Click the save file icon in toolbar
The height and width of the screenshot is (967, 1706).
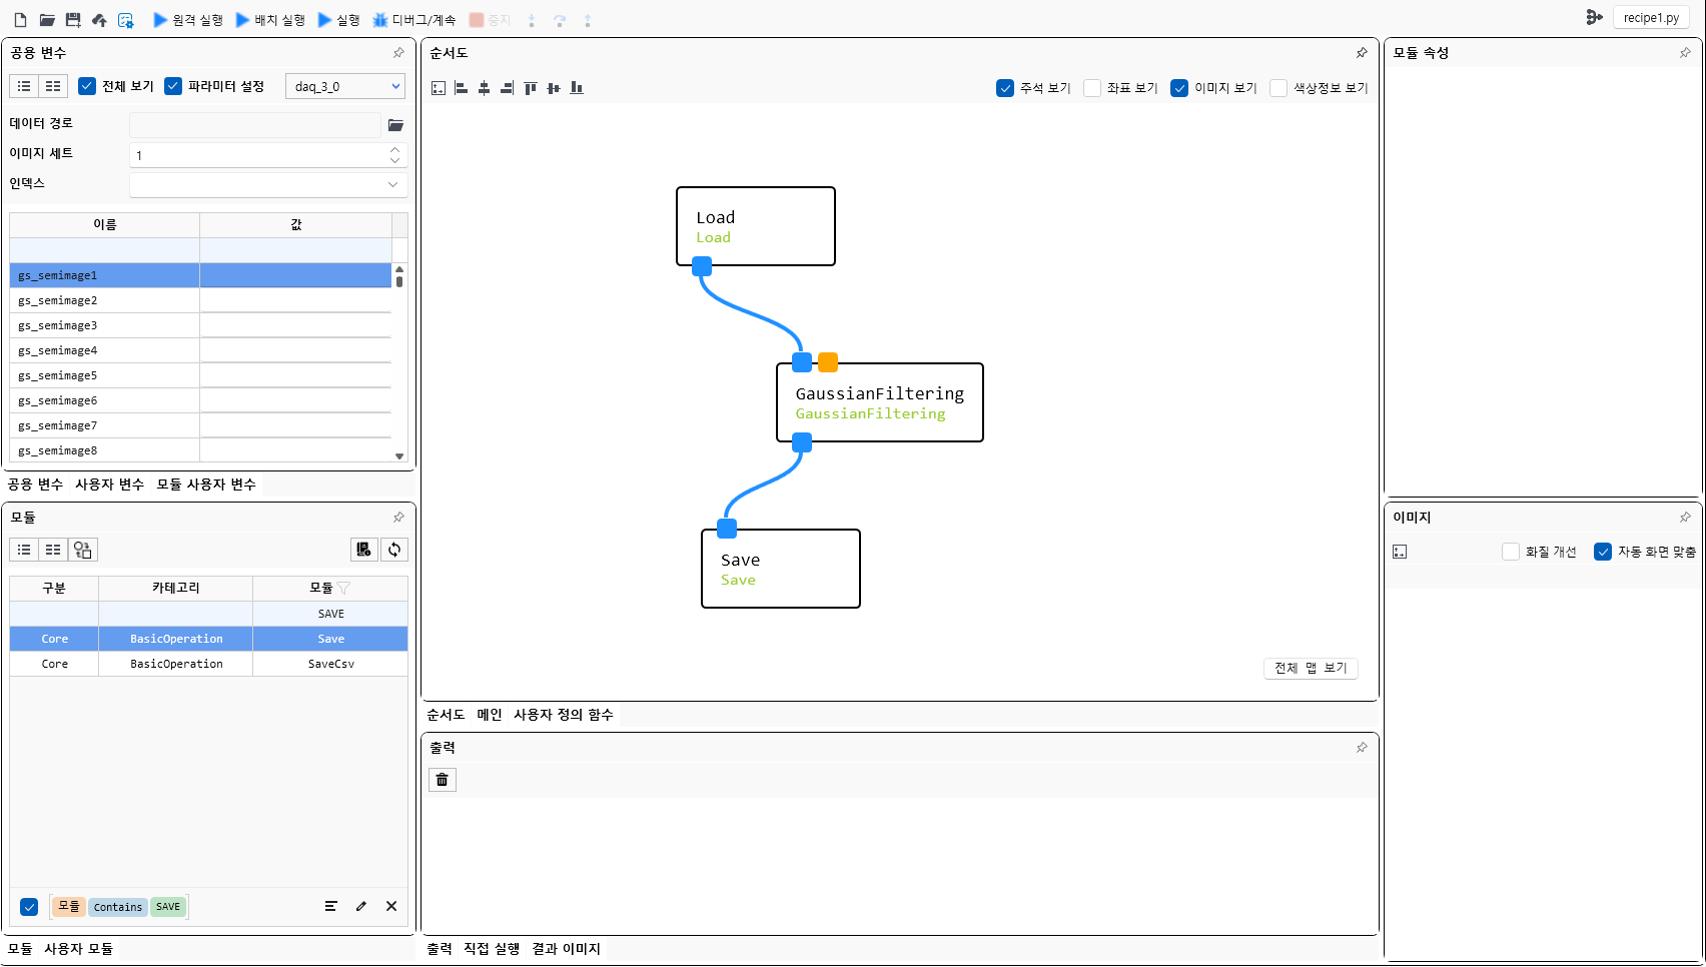[73, 20]
